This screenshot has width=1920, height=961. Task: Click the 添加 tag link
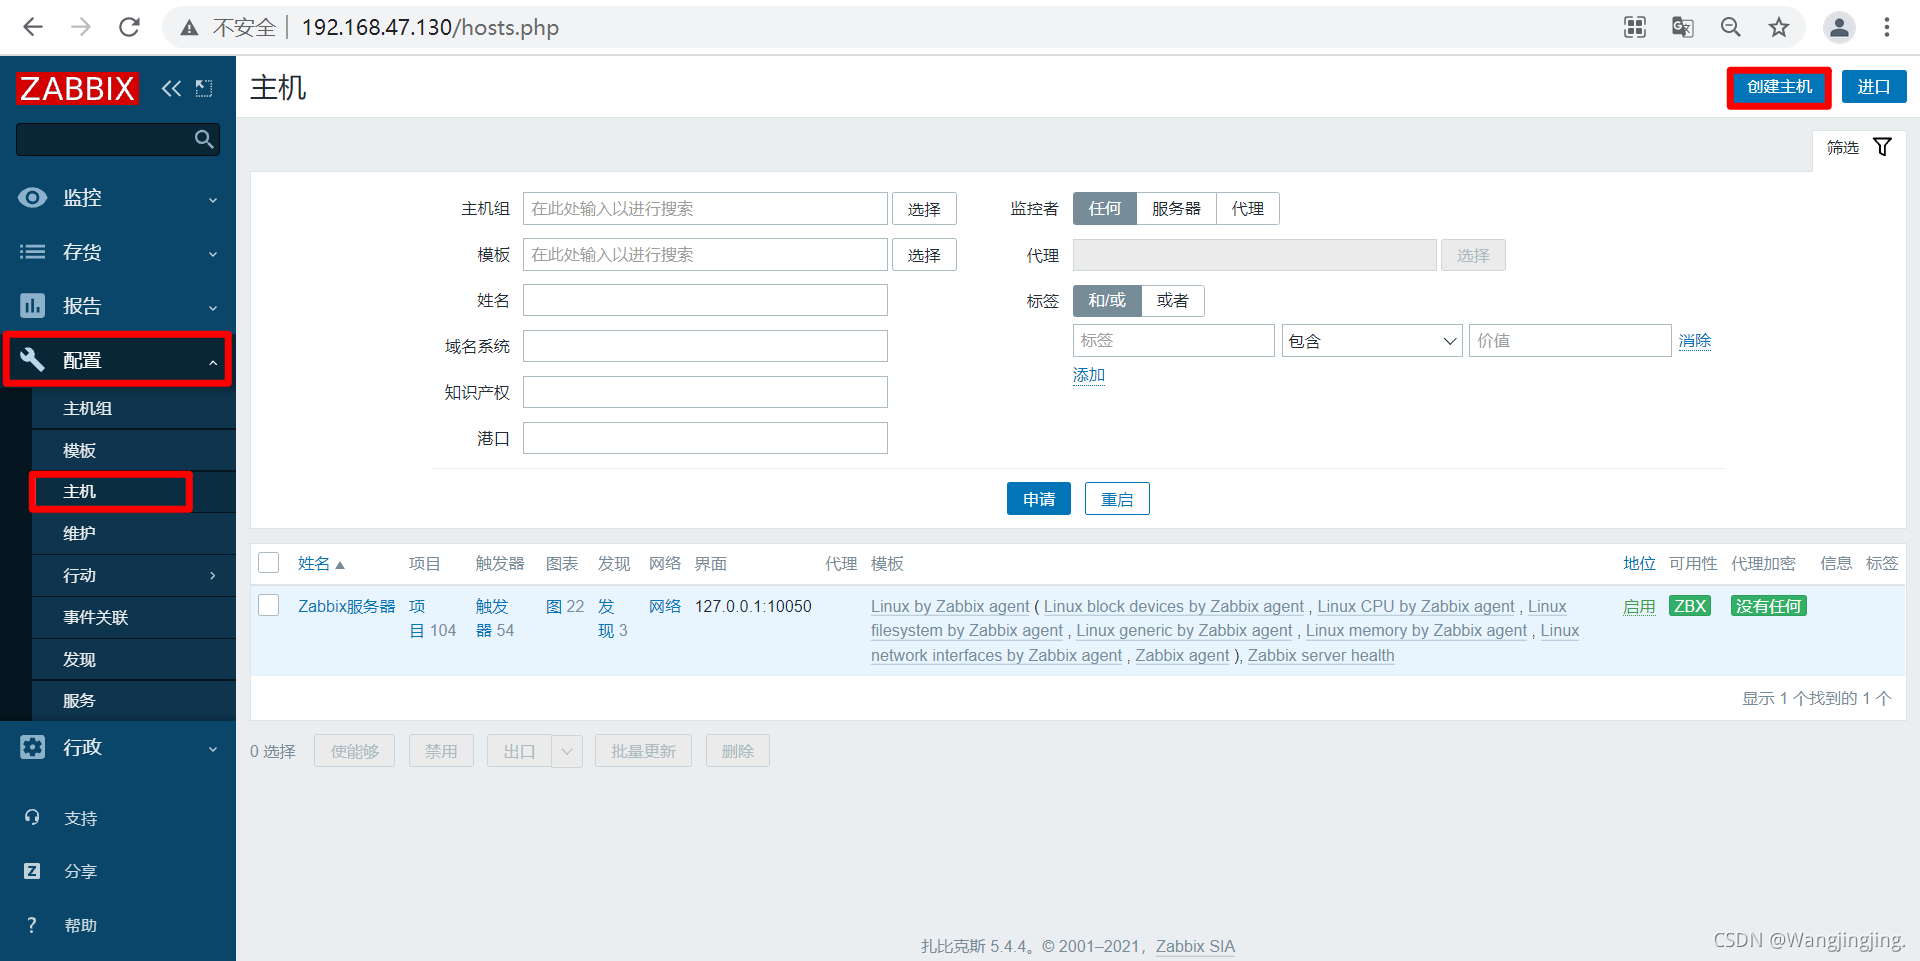pos(1089,375)
